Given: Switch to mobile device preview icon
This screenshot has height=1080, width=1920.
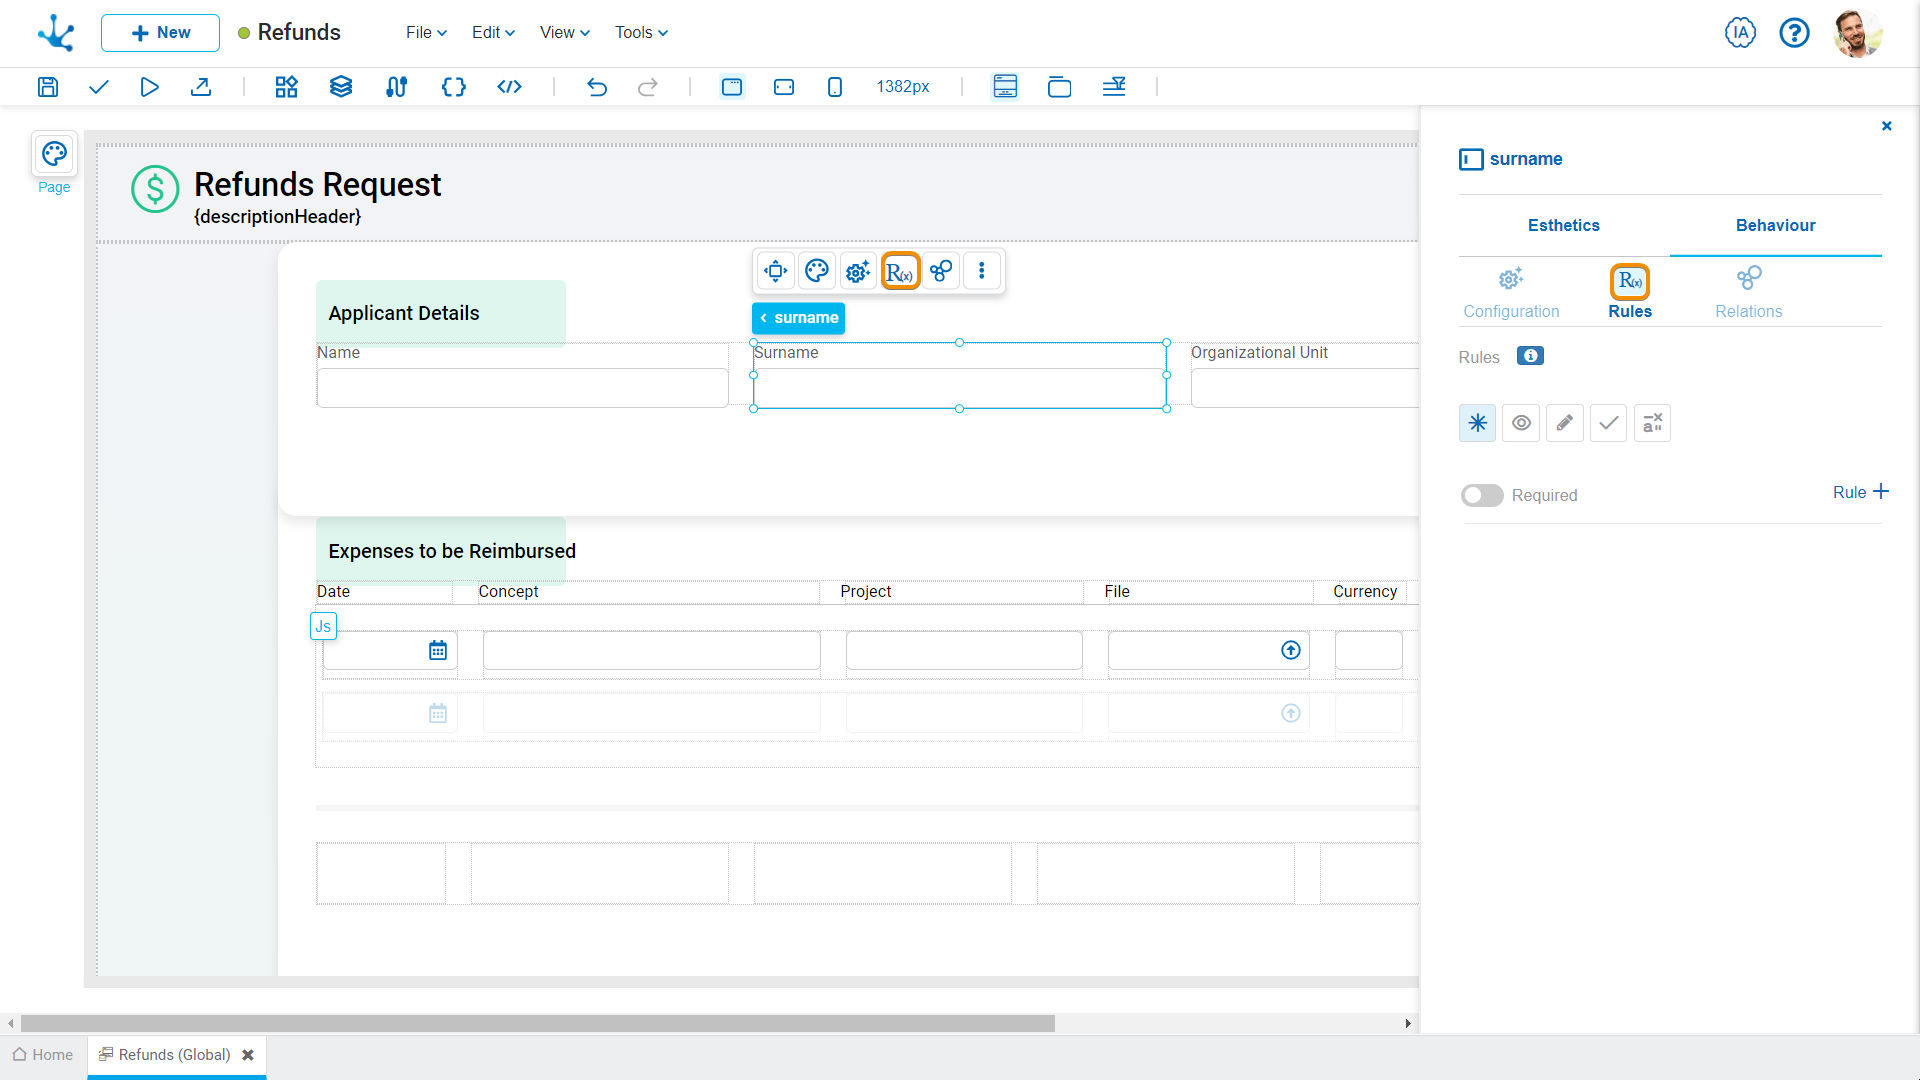Looking at the screenshot, I should tap(835, 87).
